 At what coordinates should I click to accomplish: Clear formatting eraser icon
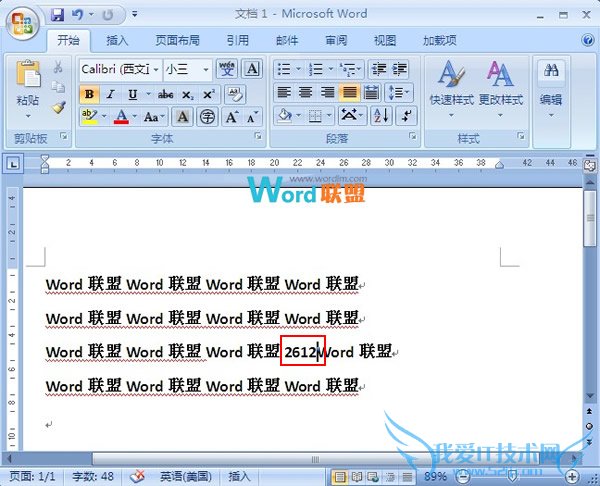click(235, 94)
